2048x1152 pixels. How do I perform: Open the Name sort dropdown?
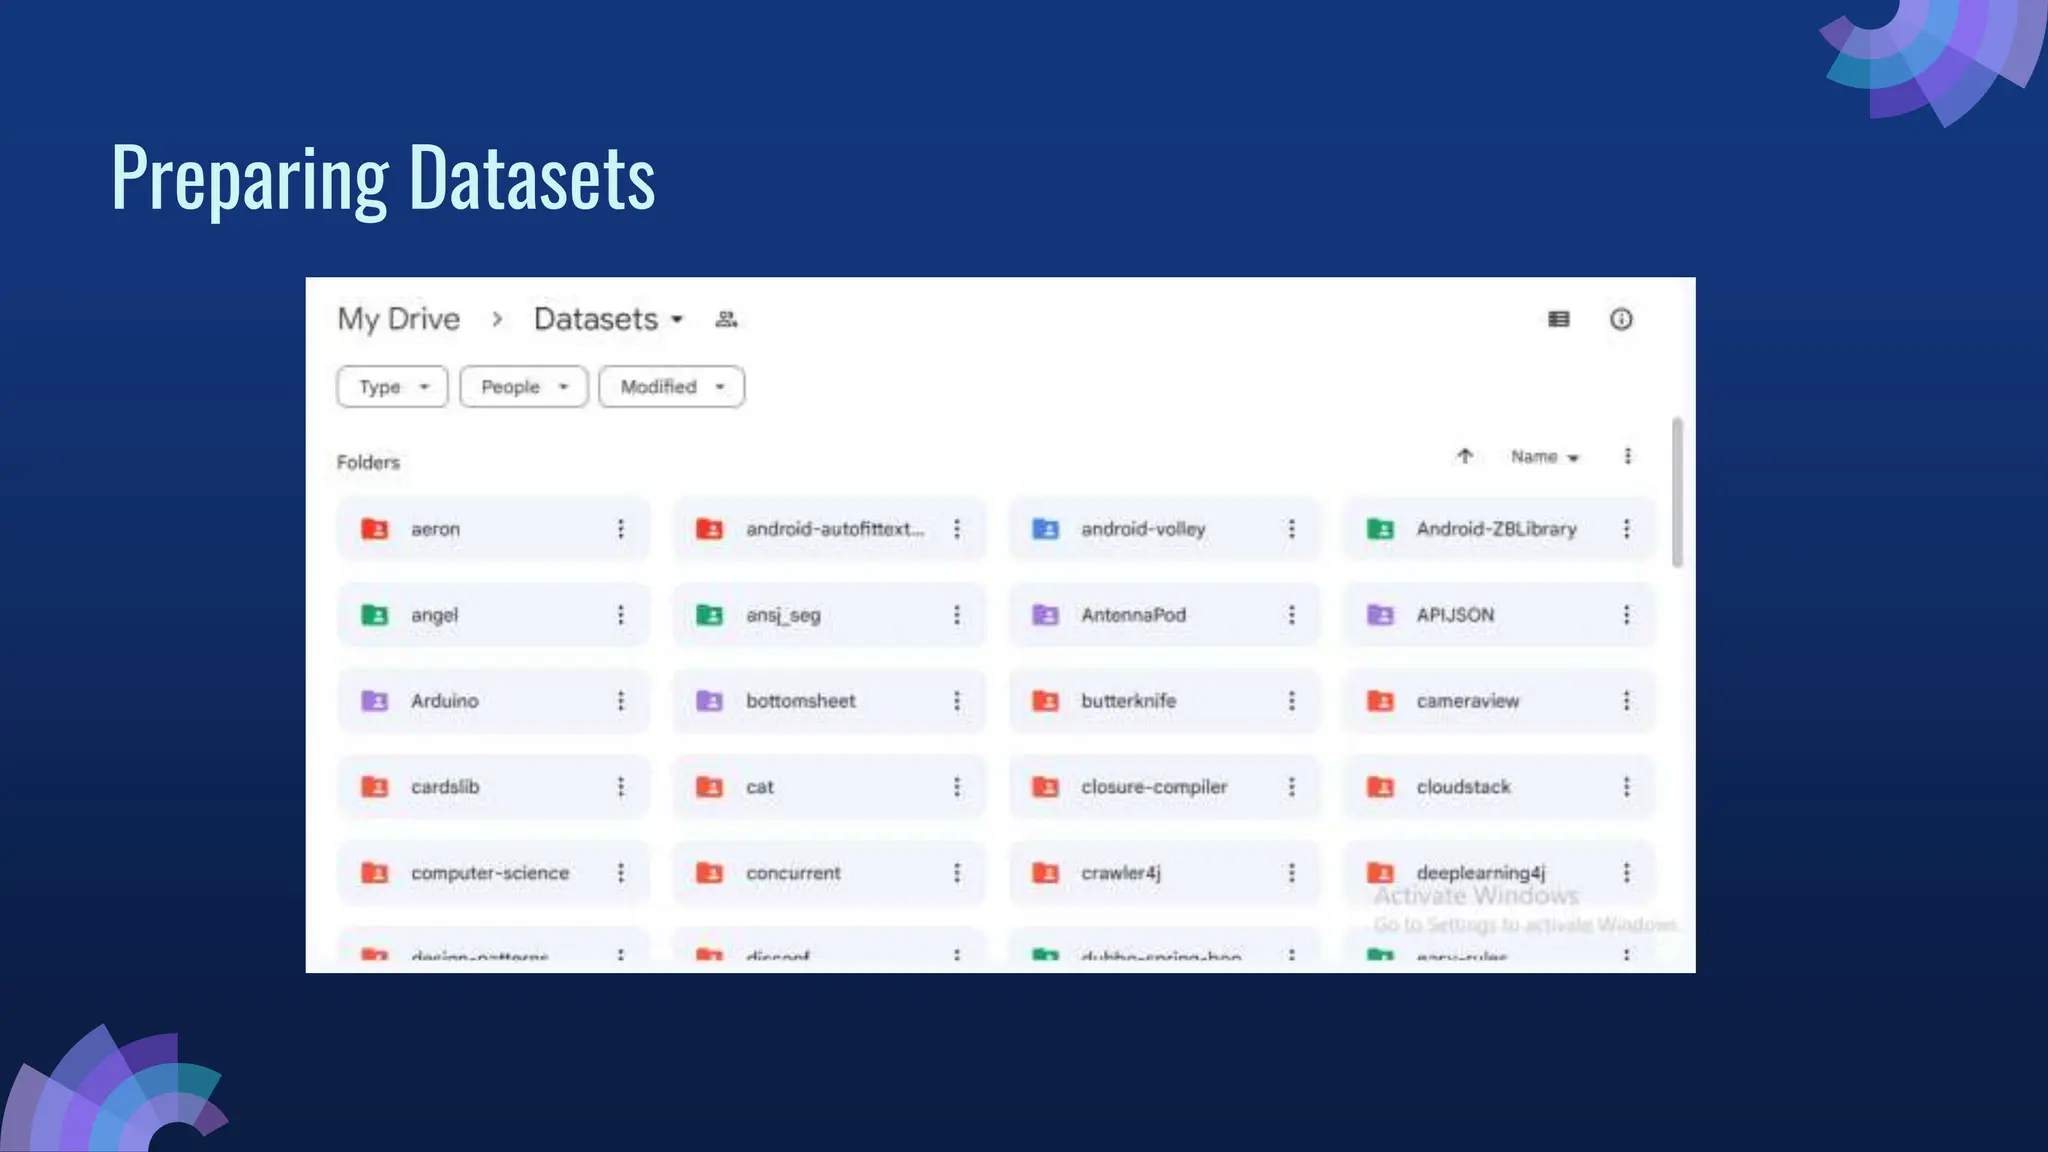1544,457
